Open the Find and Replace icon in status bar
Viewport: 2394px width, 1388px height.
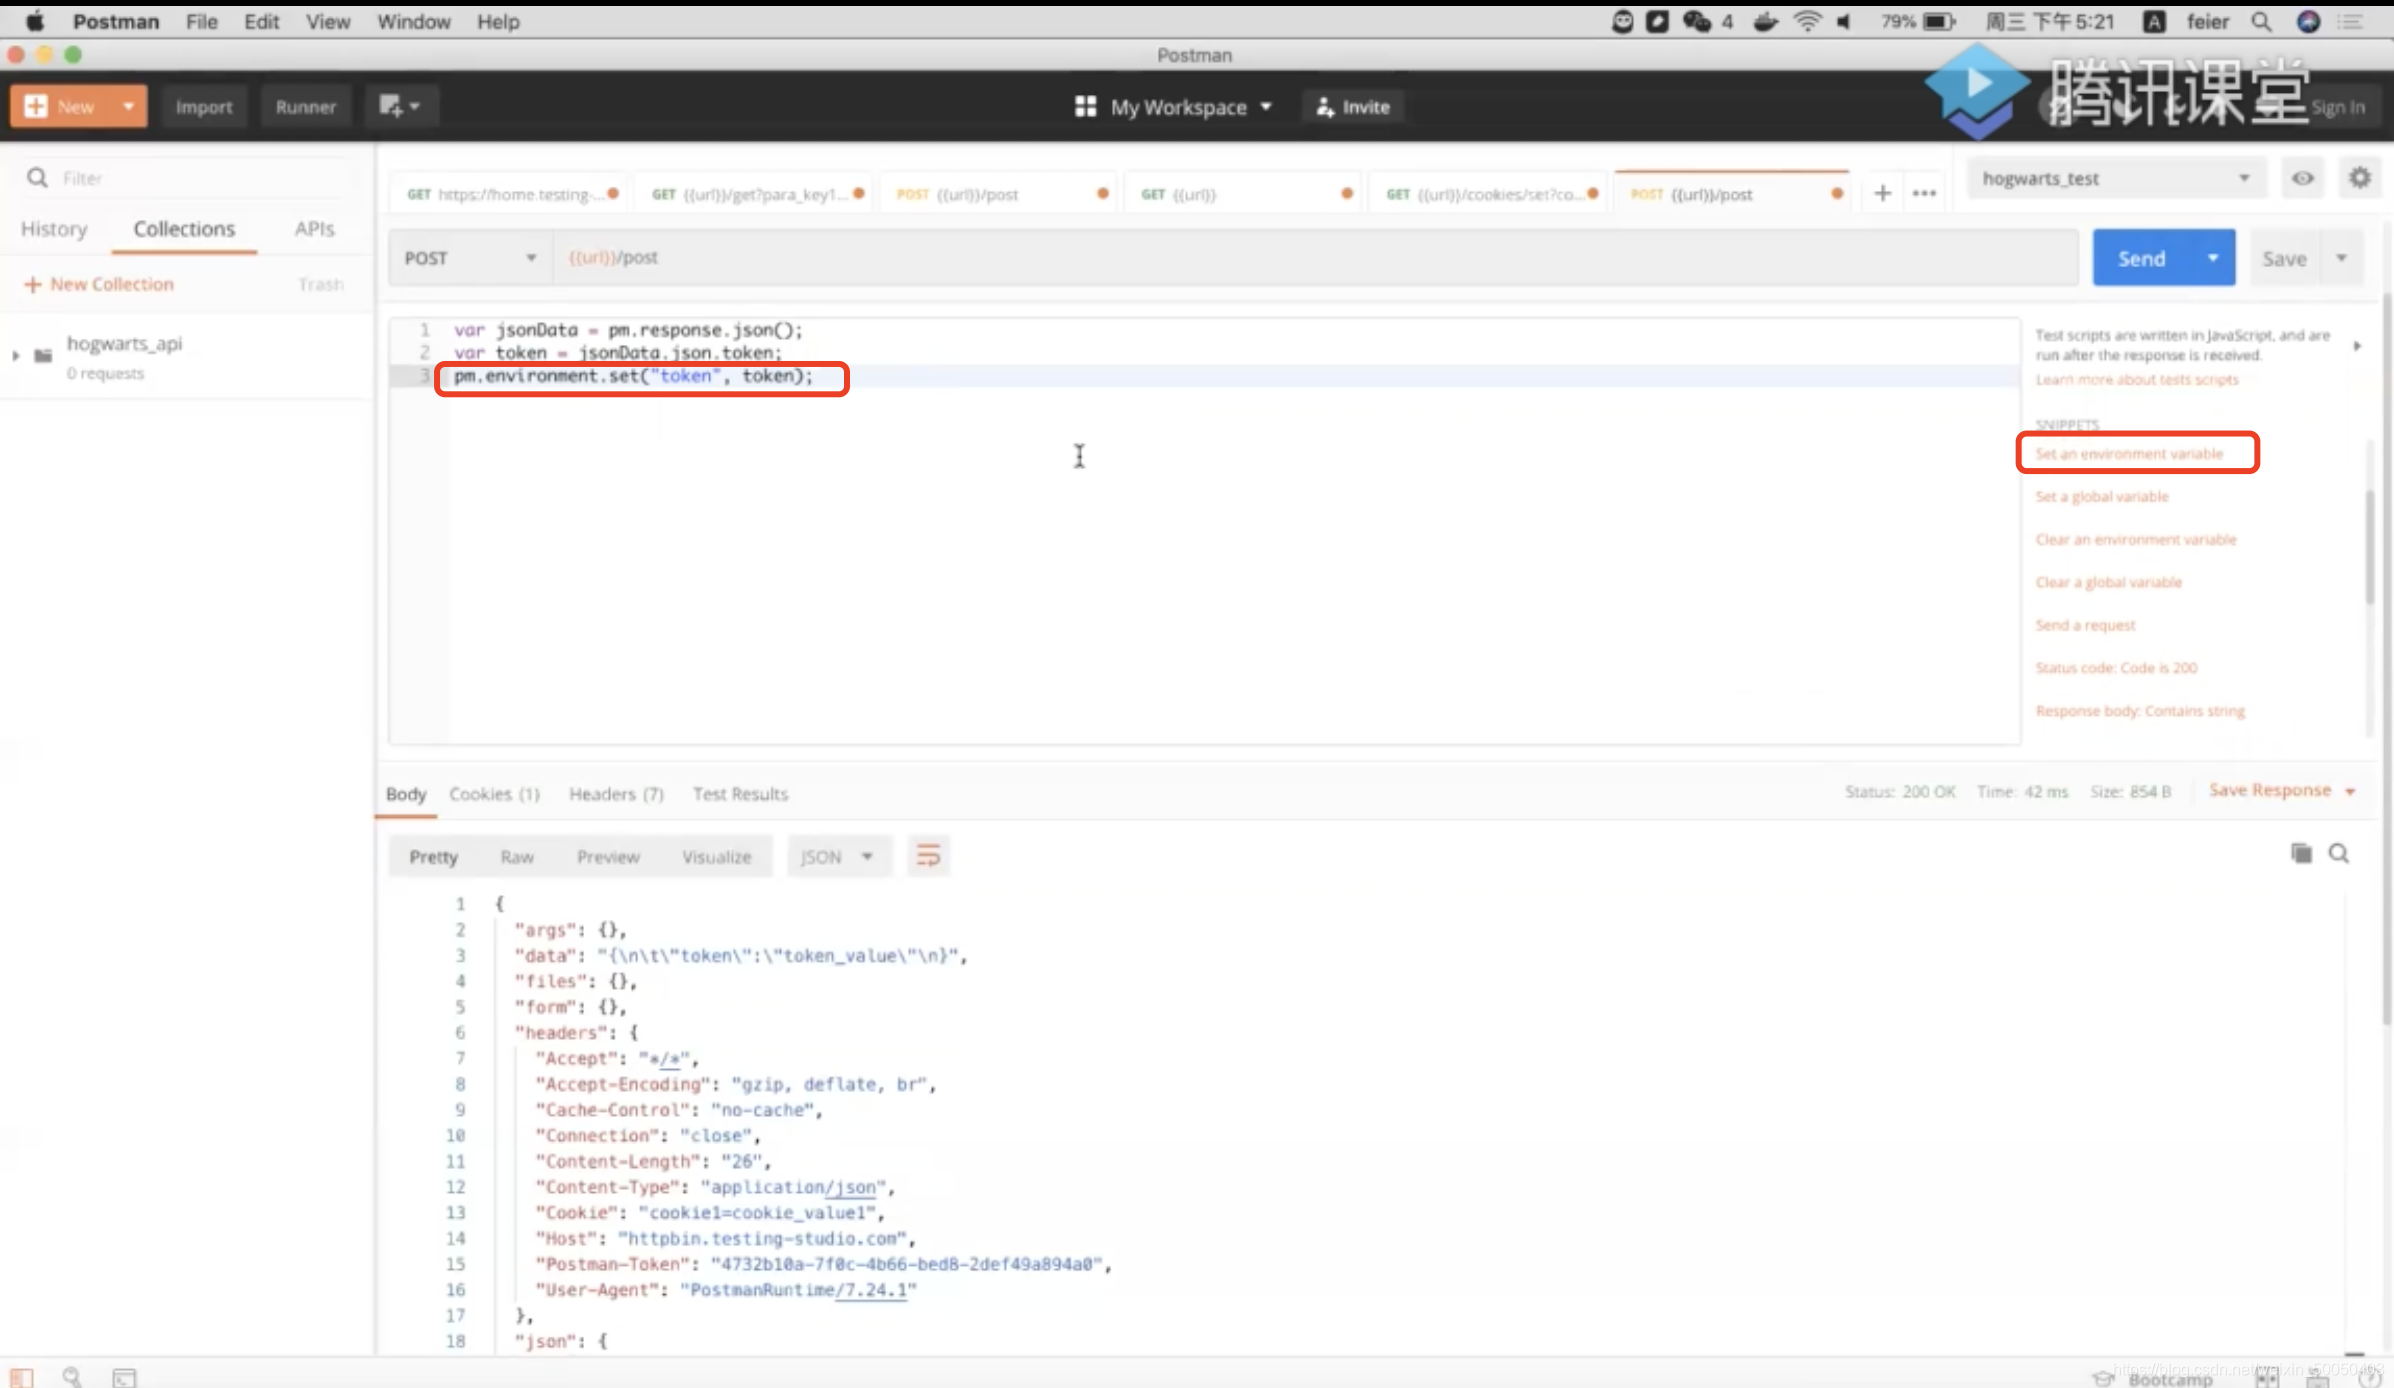(x=72, y=1377)
